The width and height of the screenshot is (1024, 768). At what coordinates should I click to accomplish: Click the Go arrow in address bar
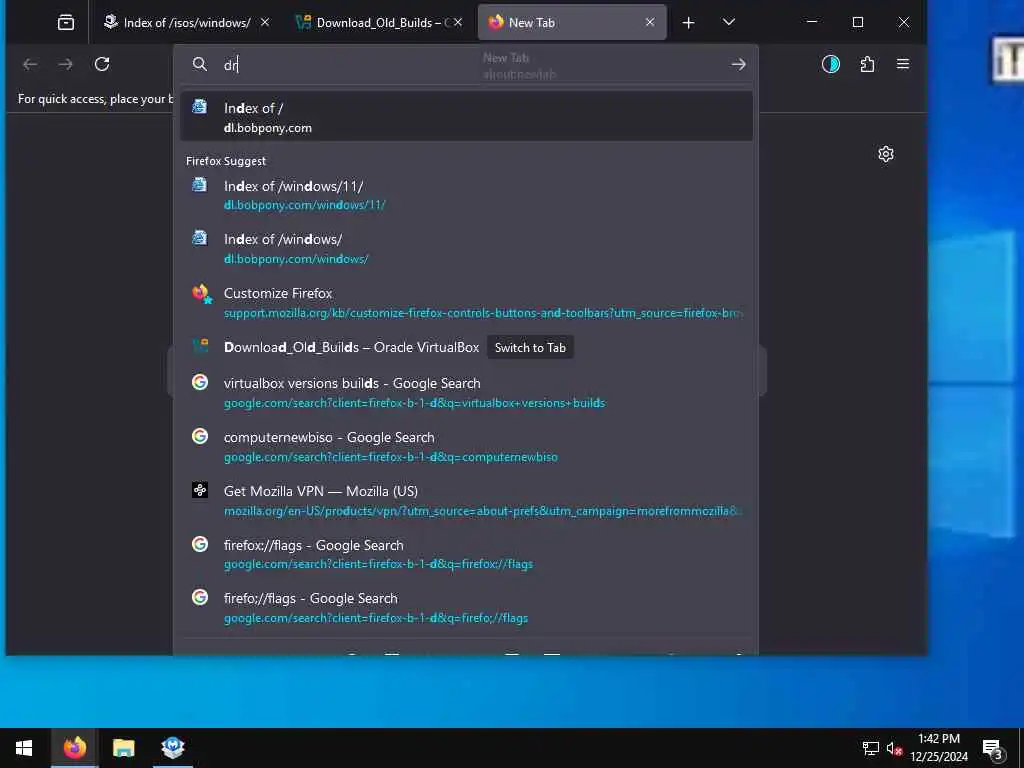tap(739, 64)
